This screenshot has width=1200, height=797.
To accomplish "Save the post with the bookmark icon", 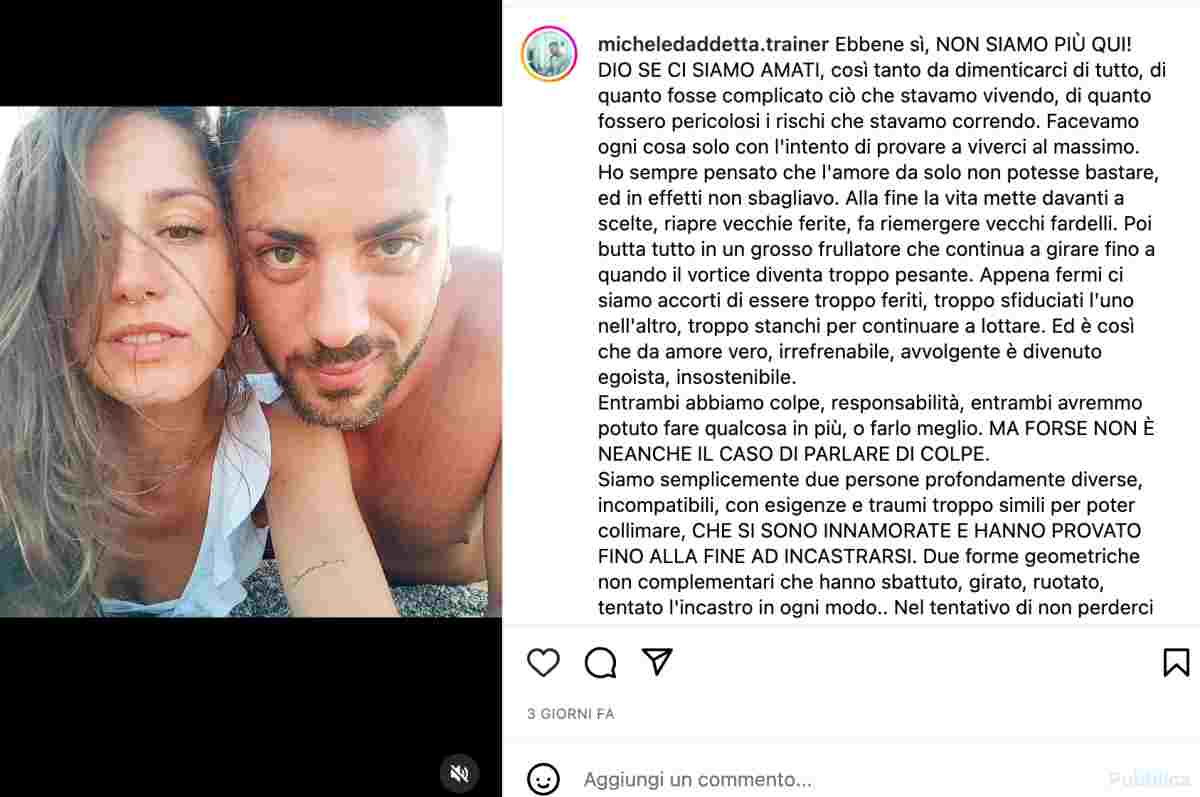I will [1176, 662].
